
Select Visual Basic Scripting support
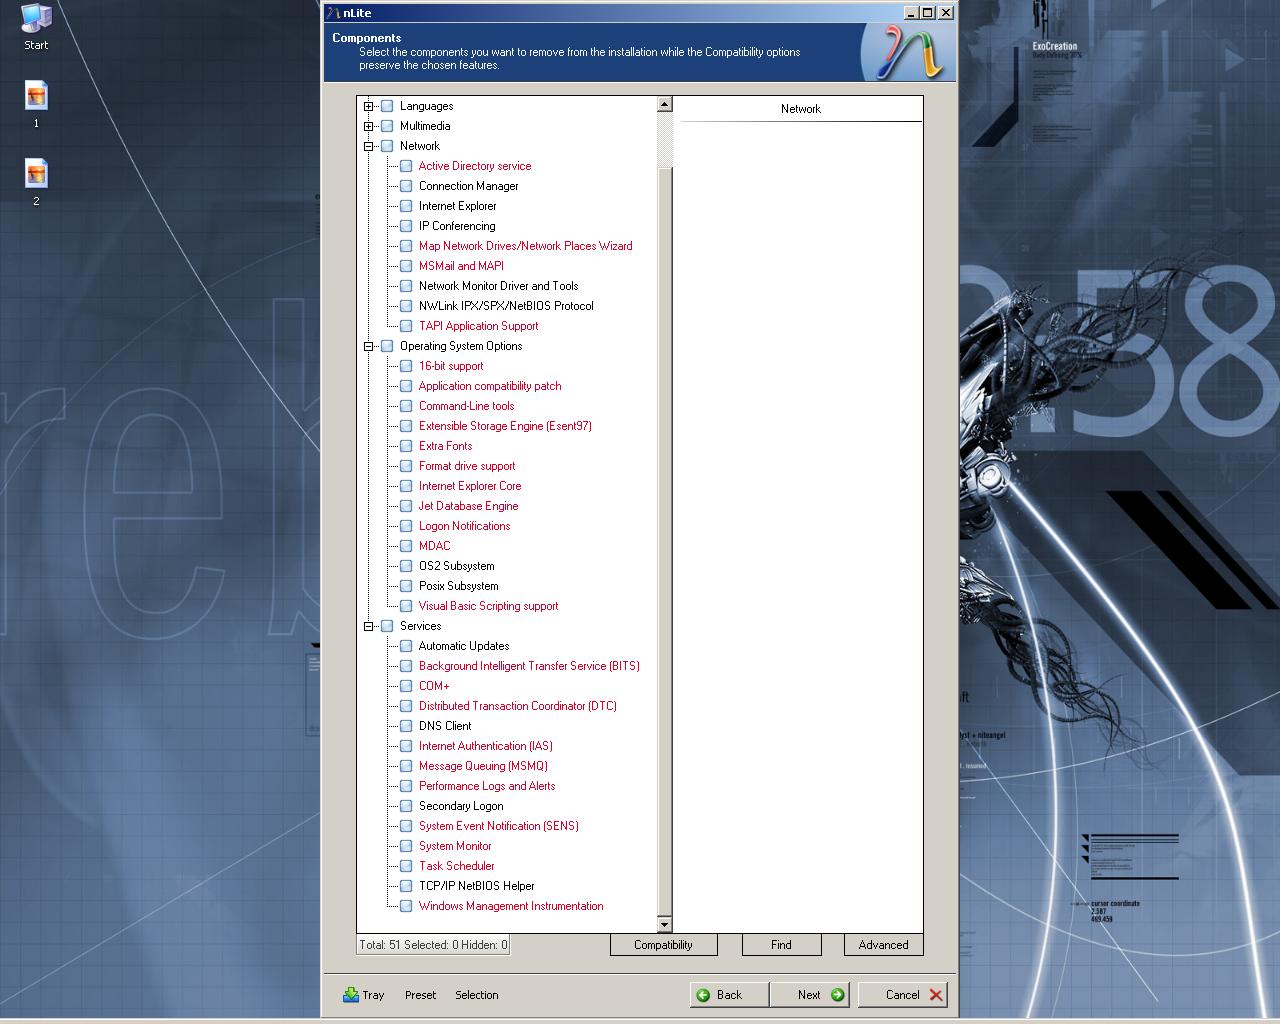(x=488, y=606)
